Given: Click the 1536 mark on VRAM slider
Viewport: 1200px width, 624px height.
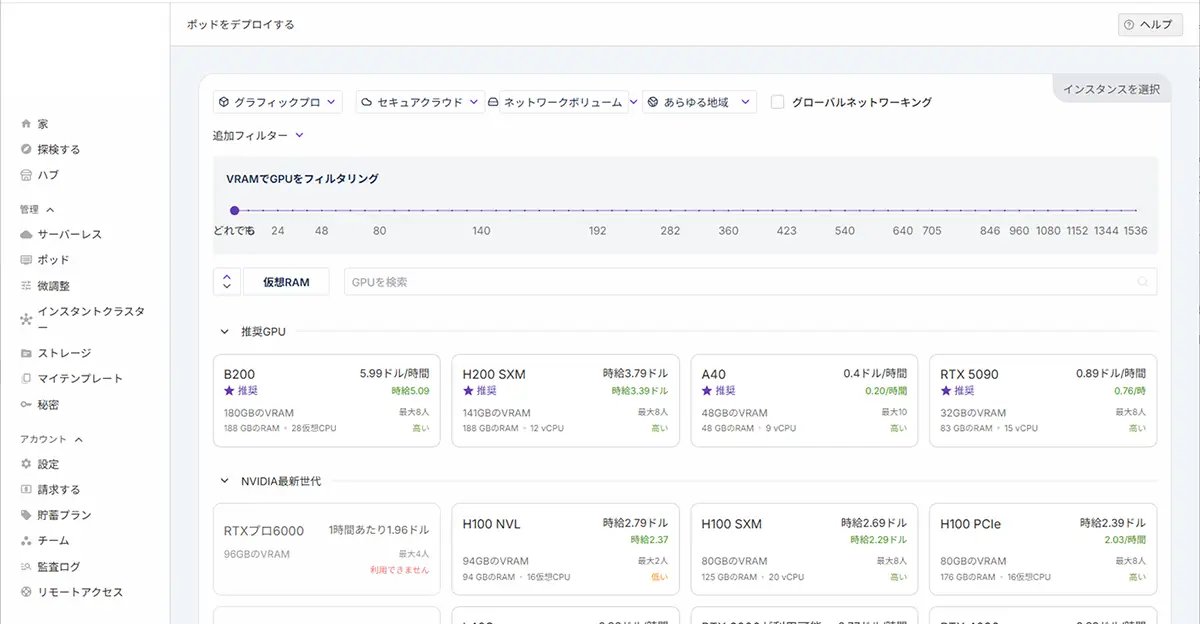Looking at the screenshot, I should (x=1134, y=231).
